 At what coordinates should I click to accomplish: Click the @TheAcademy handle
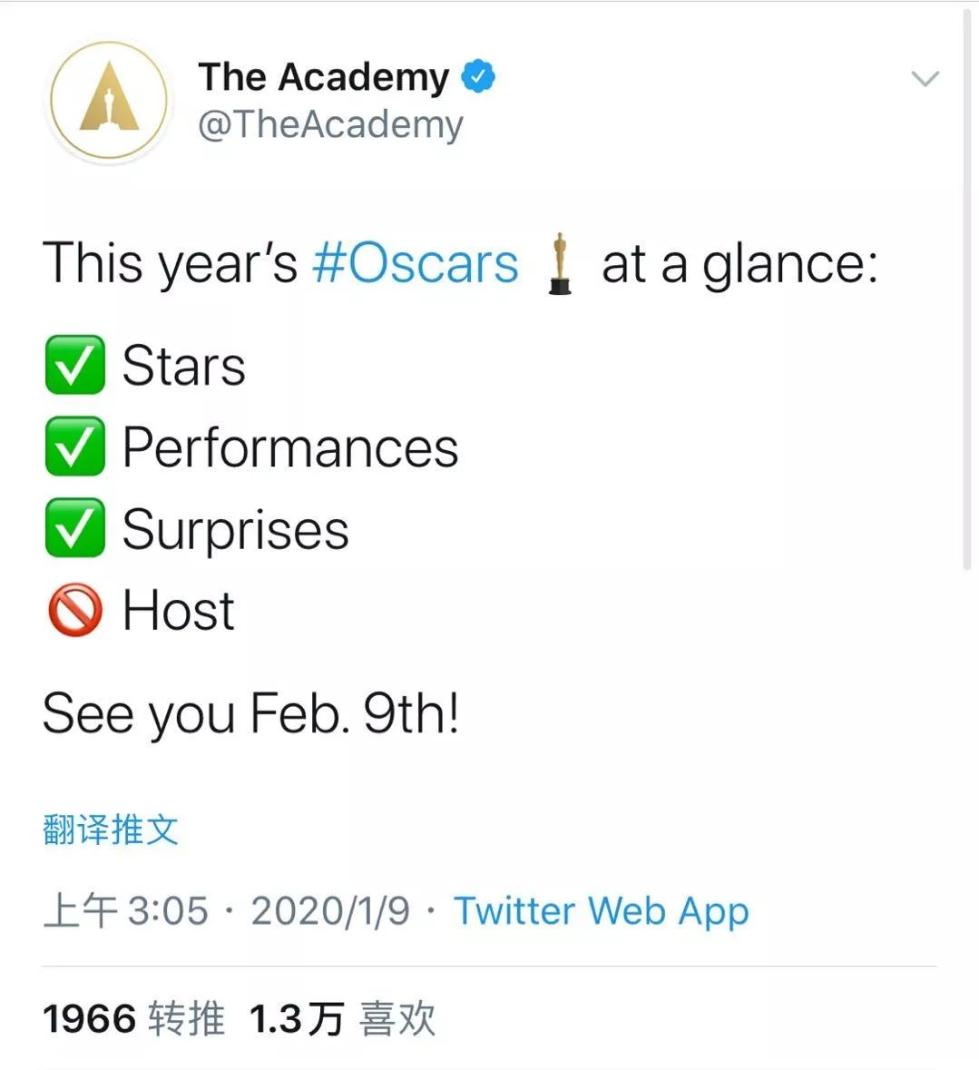click(x=332, y=124)
